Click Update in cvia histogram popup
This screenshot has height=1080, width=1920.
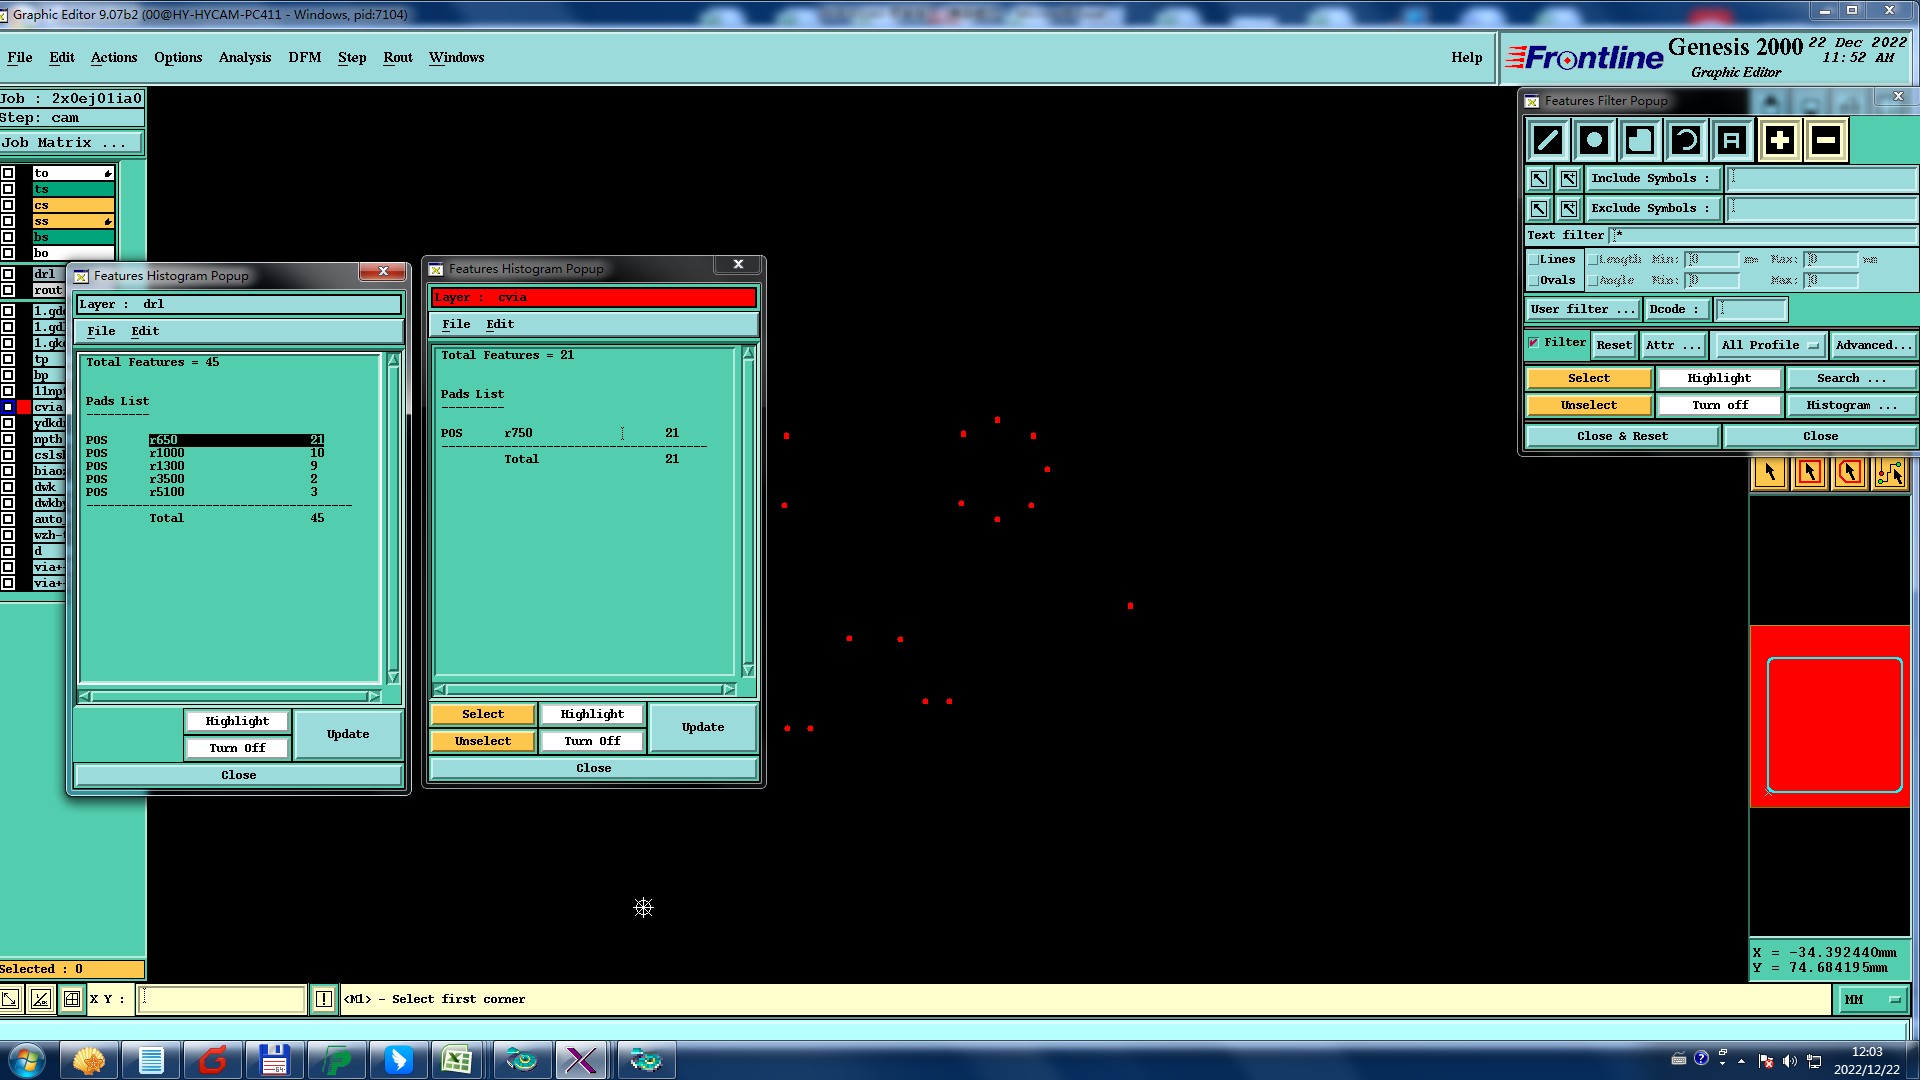[x=702, y=727]
